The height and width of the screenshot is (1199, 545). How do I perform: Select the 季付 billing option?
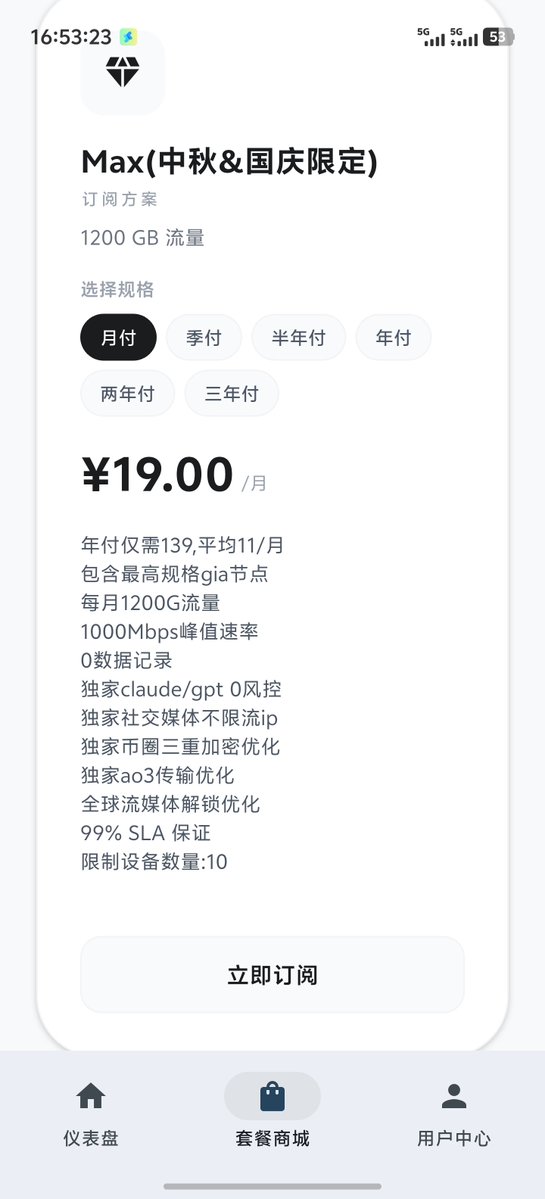[x=203, y=337]
